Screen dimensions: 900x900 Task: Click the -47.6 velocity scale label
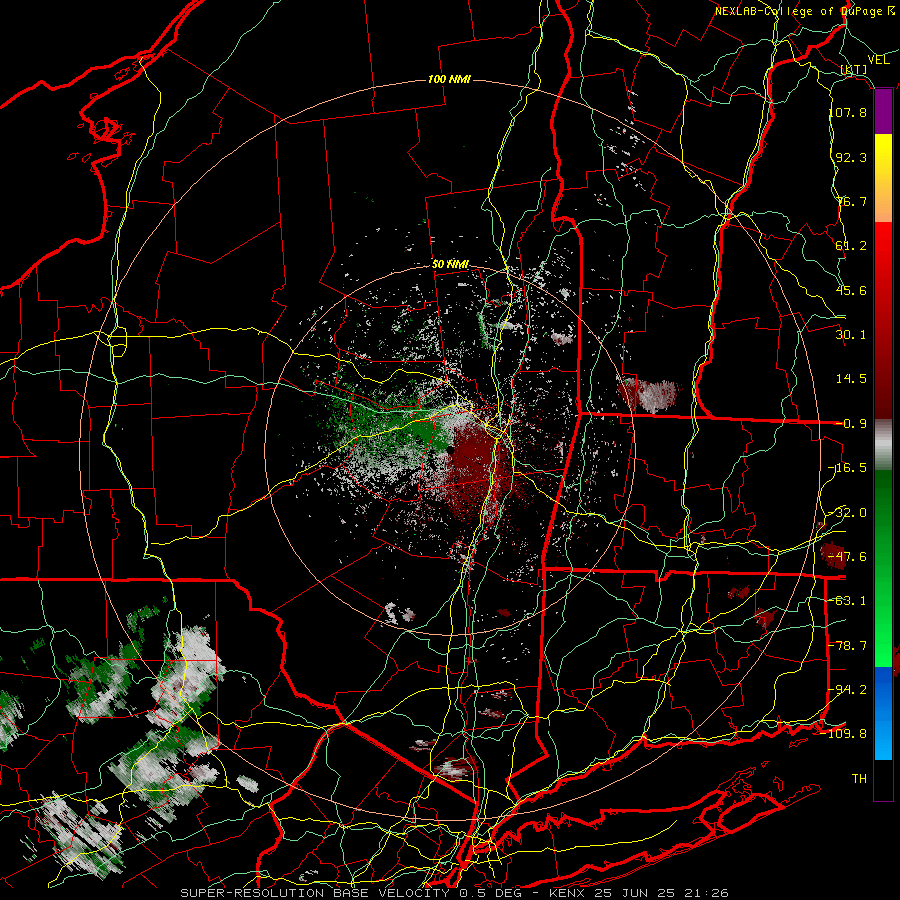click(848, 556)
